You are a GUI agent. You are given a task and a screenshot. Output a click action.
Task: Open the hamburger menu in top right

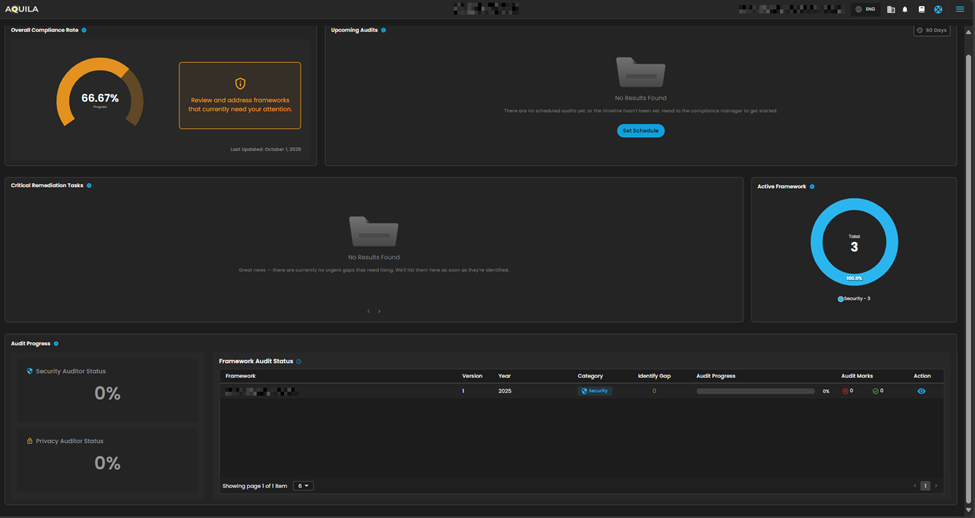[x=960, y=9]
